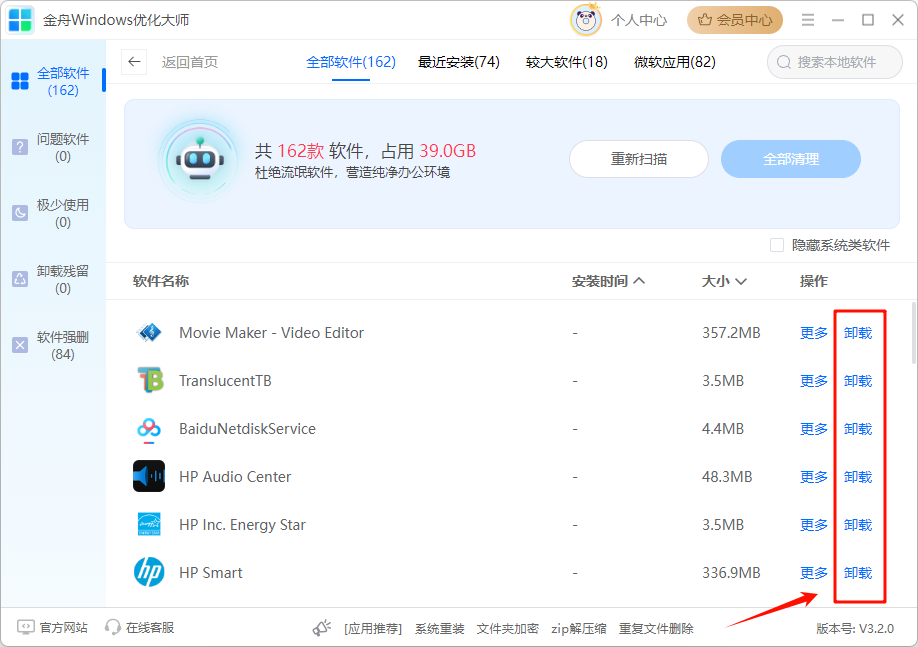Select the 极少使用 moon icon
Viewport: 918px width, 647px height.
click(20, 213)
